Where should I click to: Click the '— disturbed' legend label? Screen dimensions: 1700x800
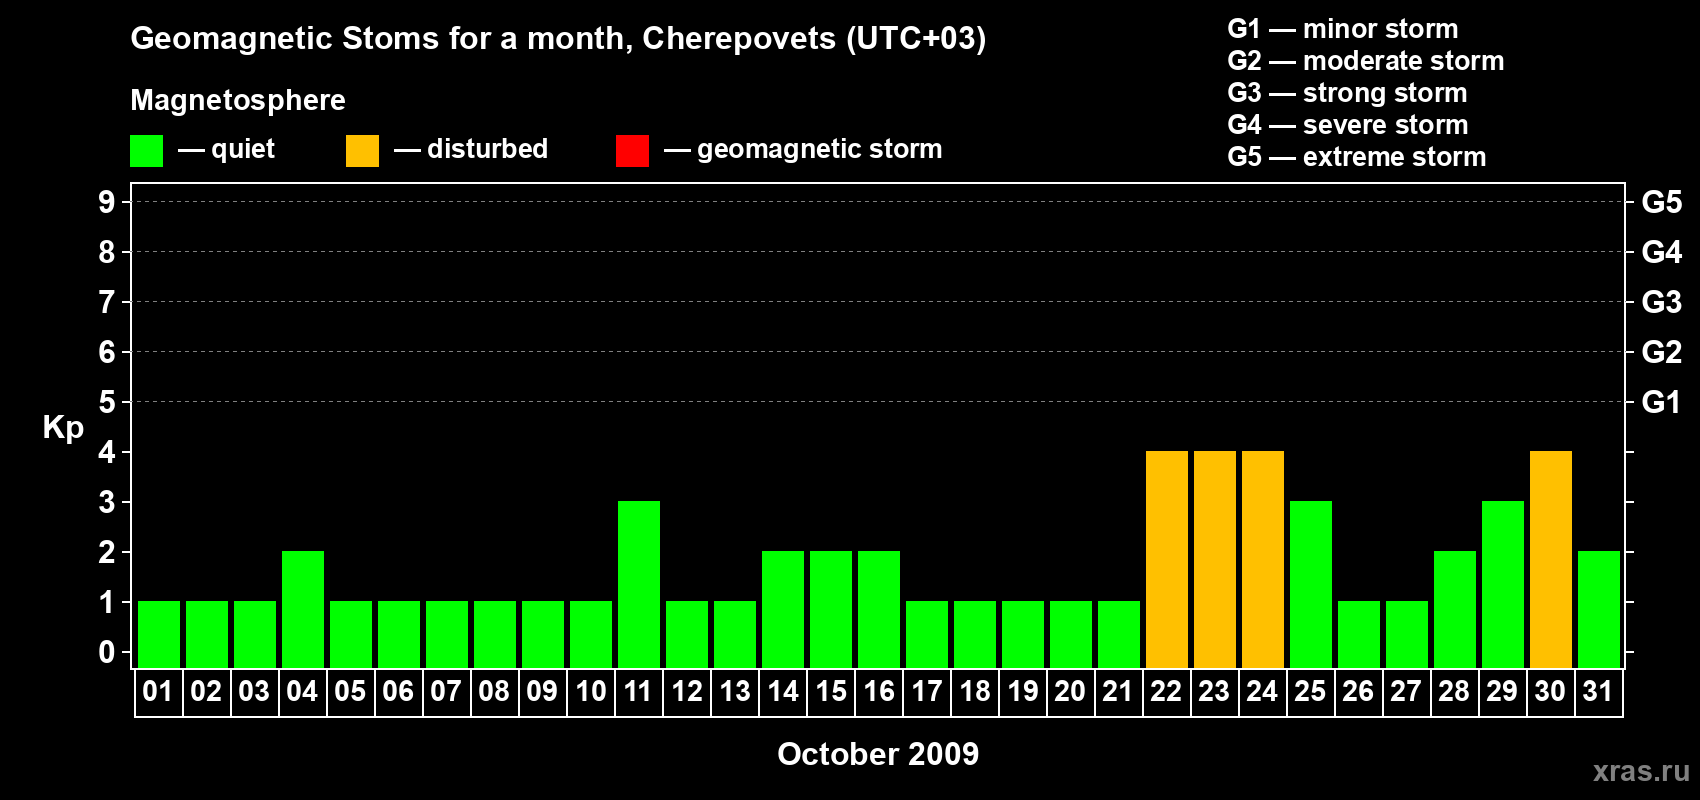point(471,149)
